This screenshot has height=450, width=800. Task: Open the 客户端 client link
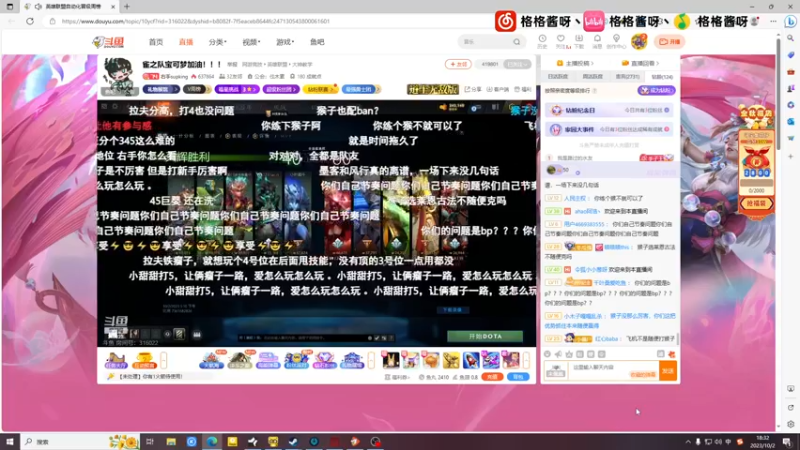pyautogui.click(x=497, y=89)
